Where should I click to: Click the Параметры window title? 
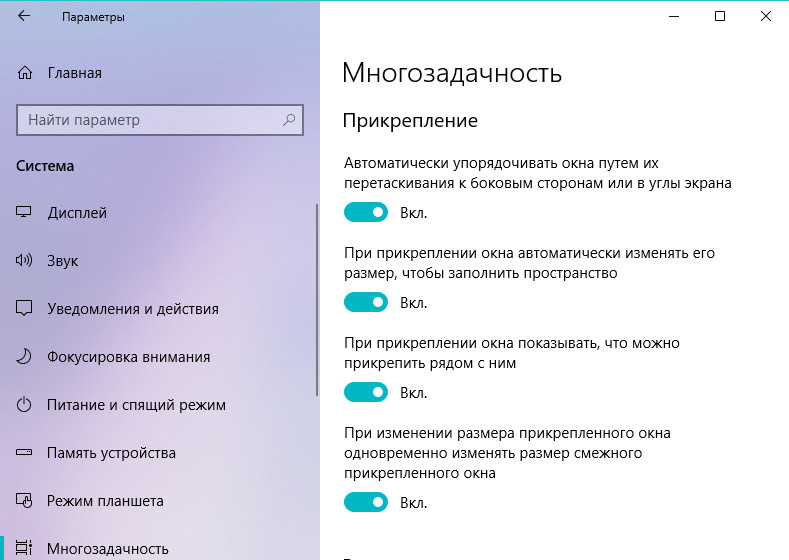(93, 17)
